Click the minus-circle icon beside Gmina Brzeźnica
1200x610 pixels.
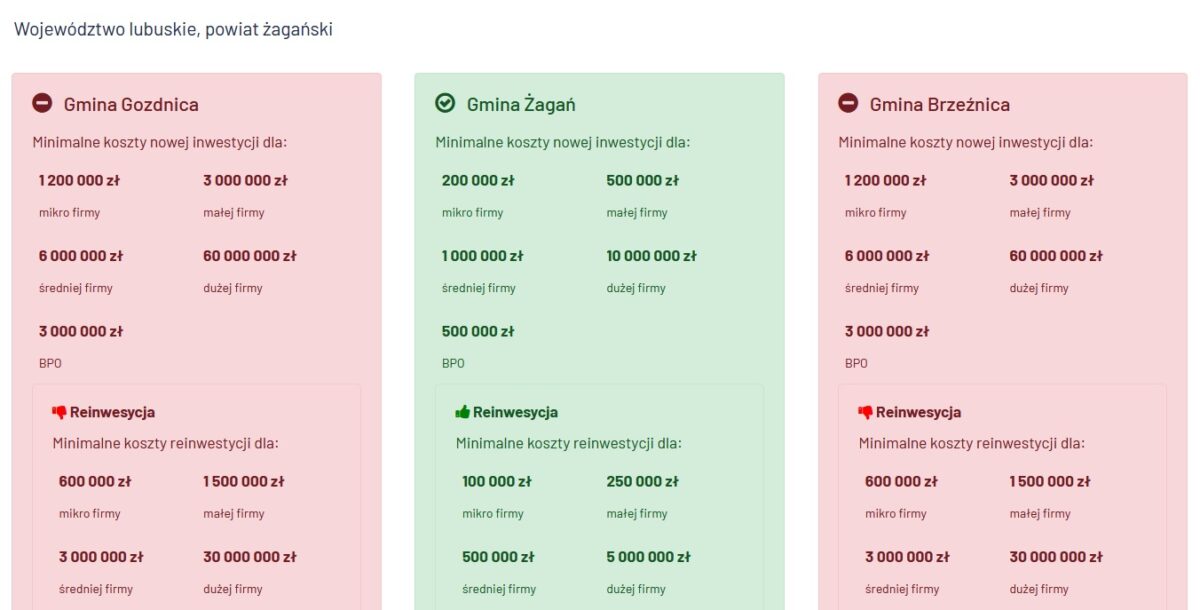coord(848,103)
